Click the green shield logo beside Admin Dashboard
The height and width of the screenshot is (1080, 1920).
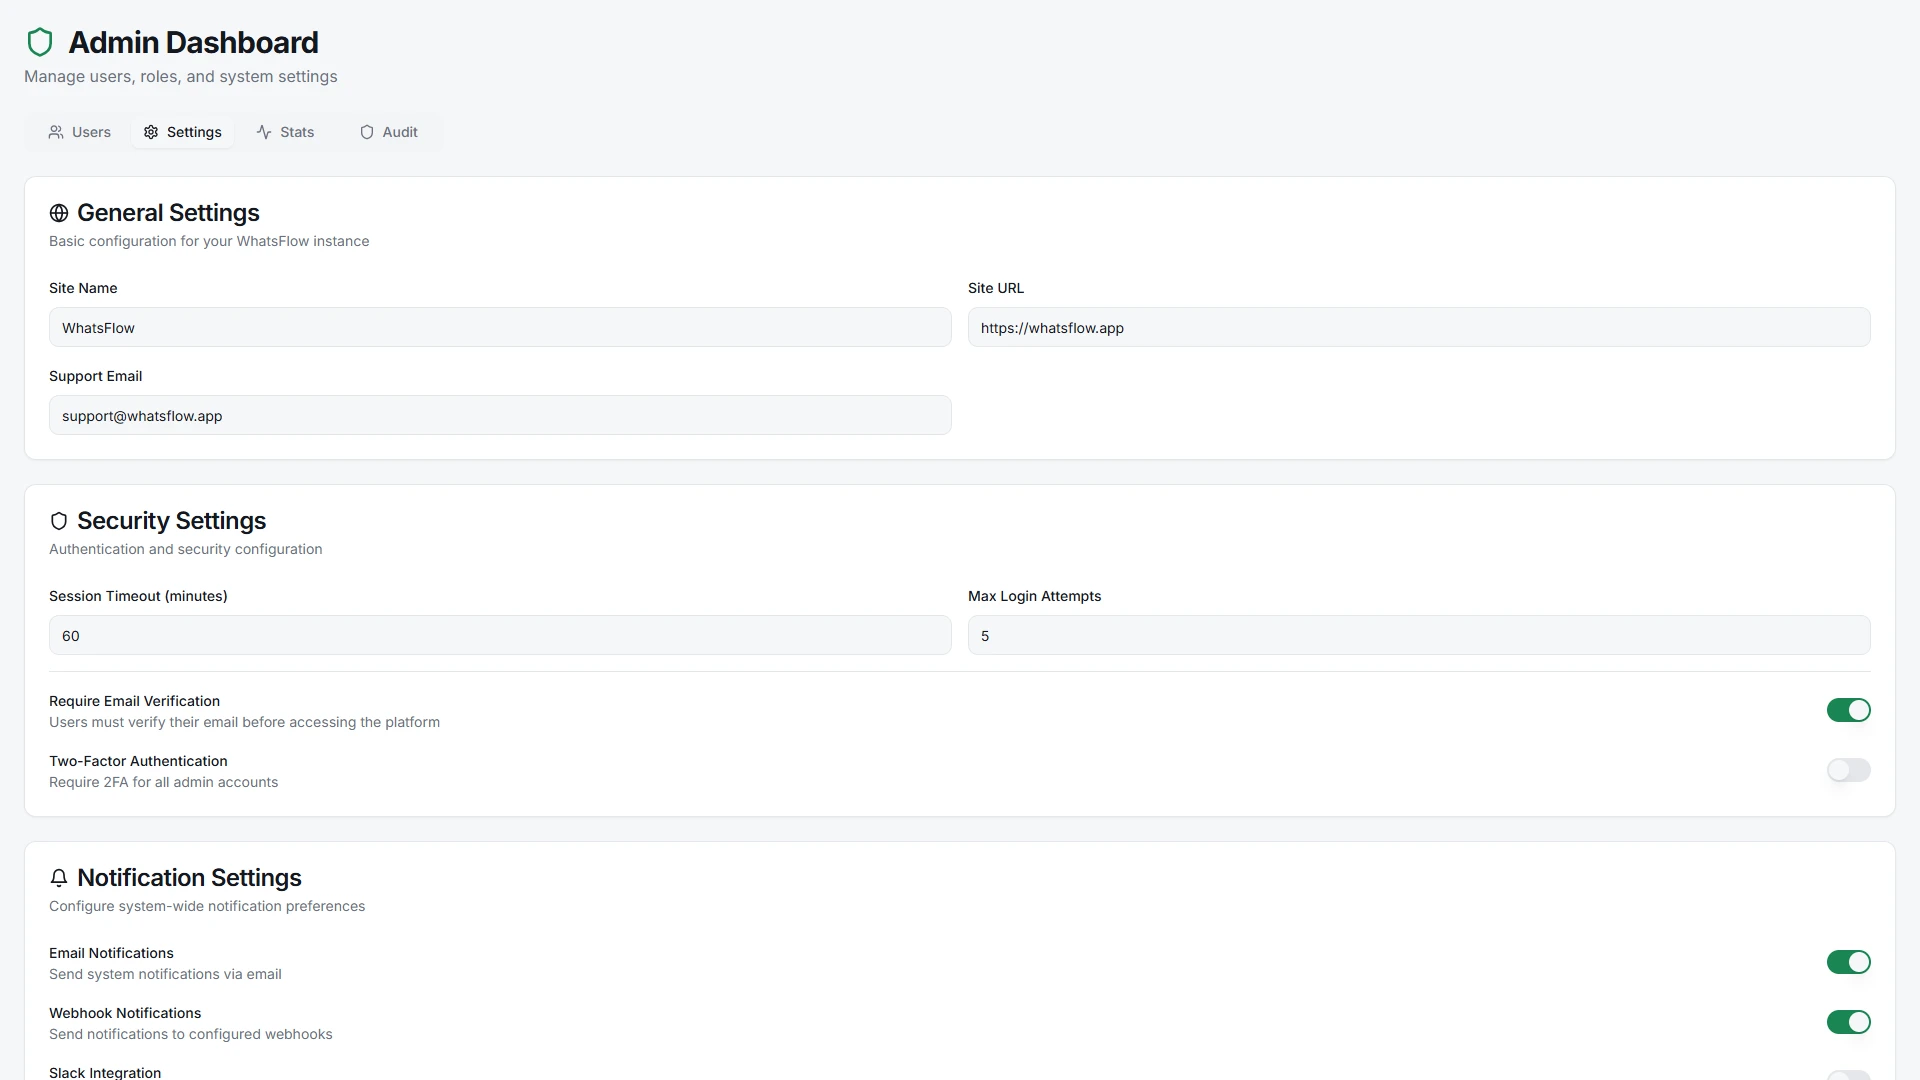pos(40,42)
